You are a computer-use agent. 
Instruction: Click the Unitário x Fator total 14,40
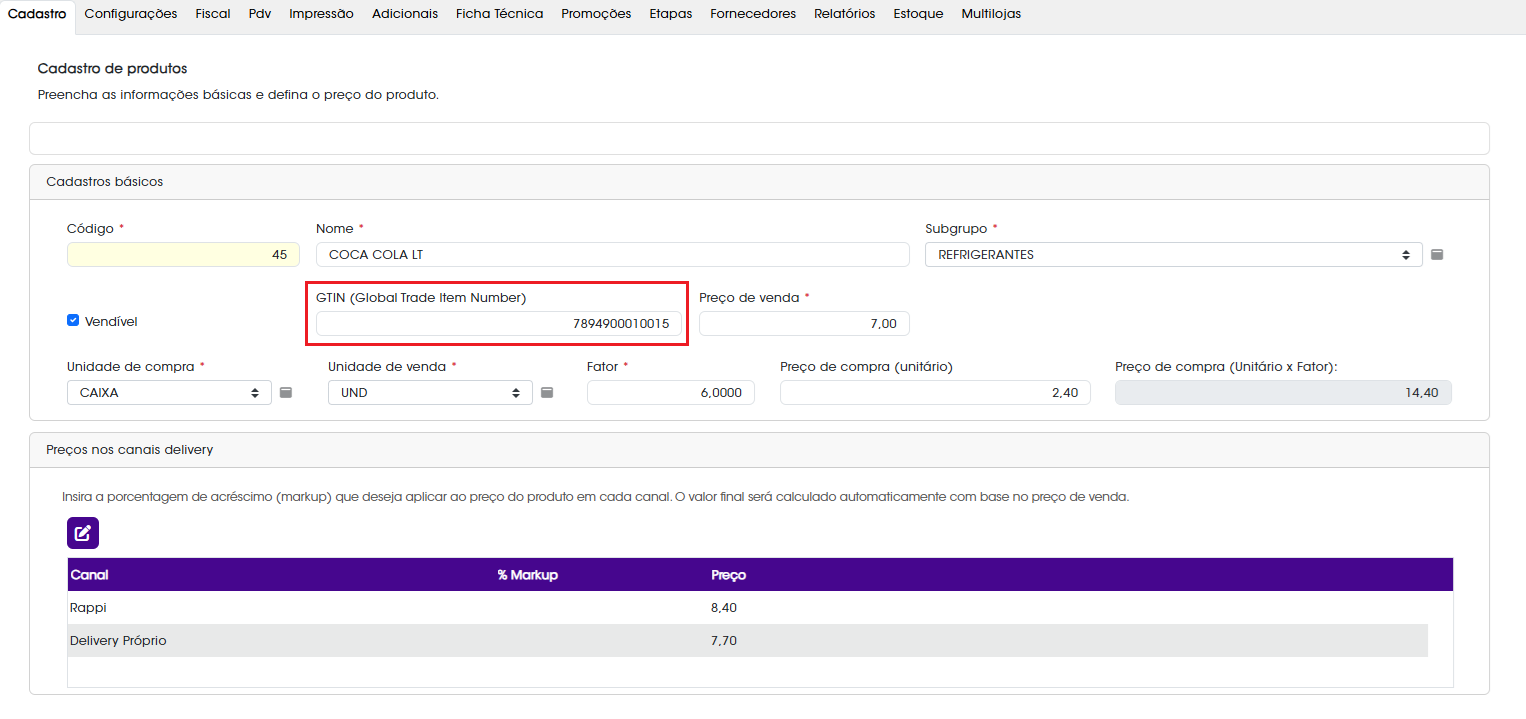pyautogui.click(x=1283, y=393)
